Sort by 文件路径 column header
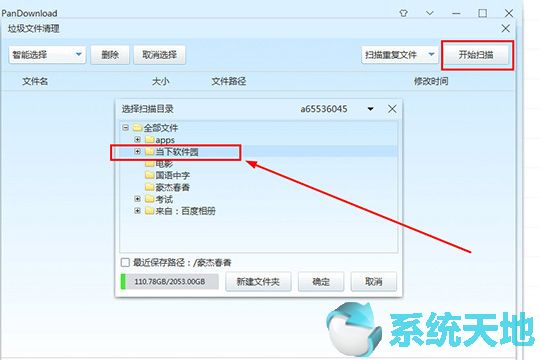This screenshot has height=360, width=540. pos(229,81)
